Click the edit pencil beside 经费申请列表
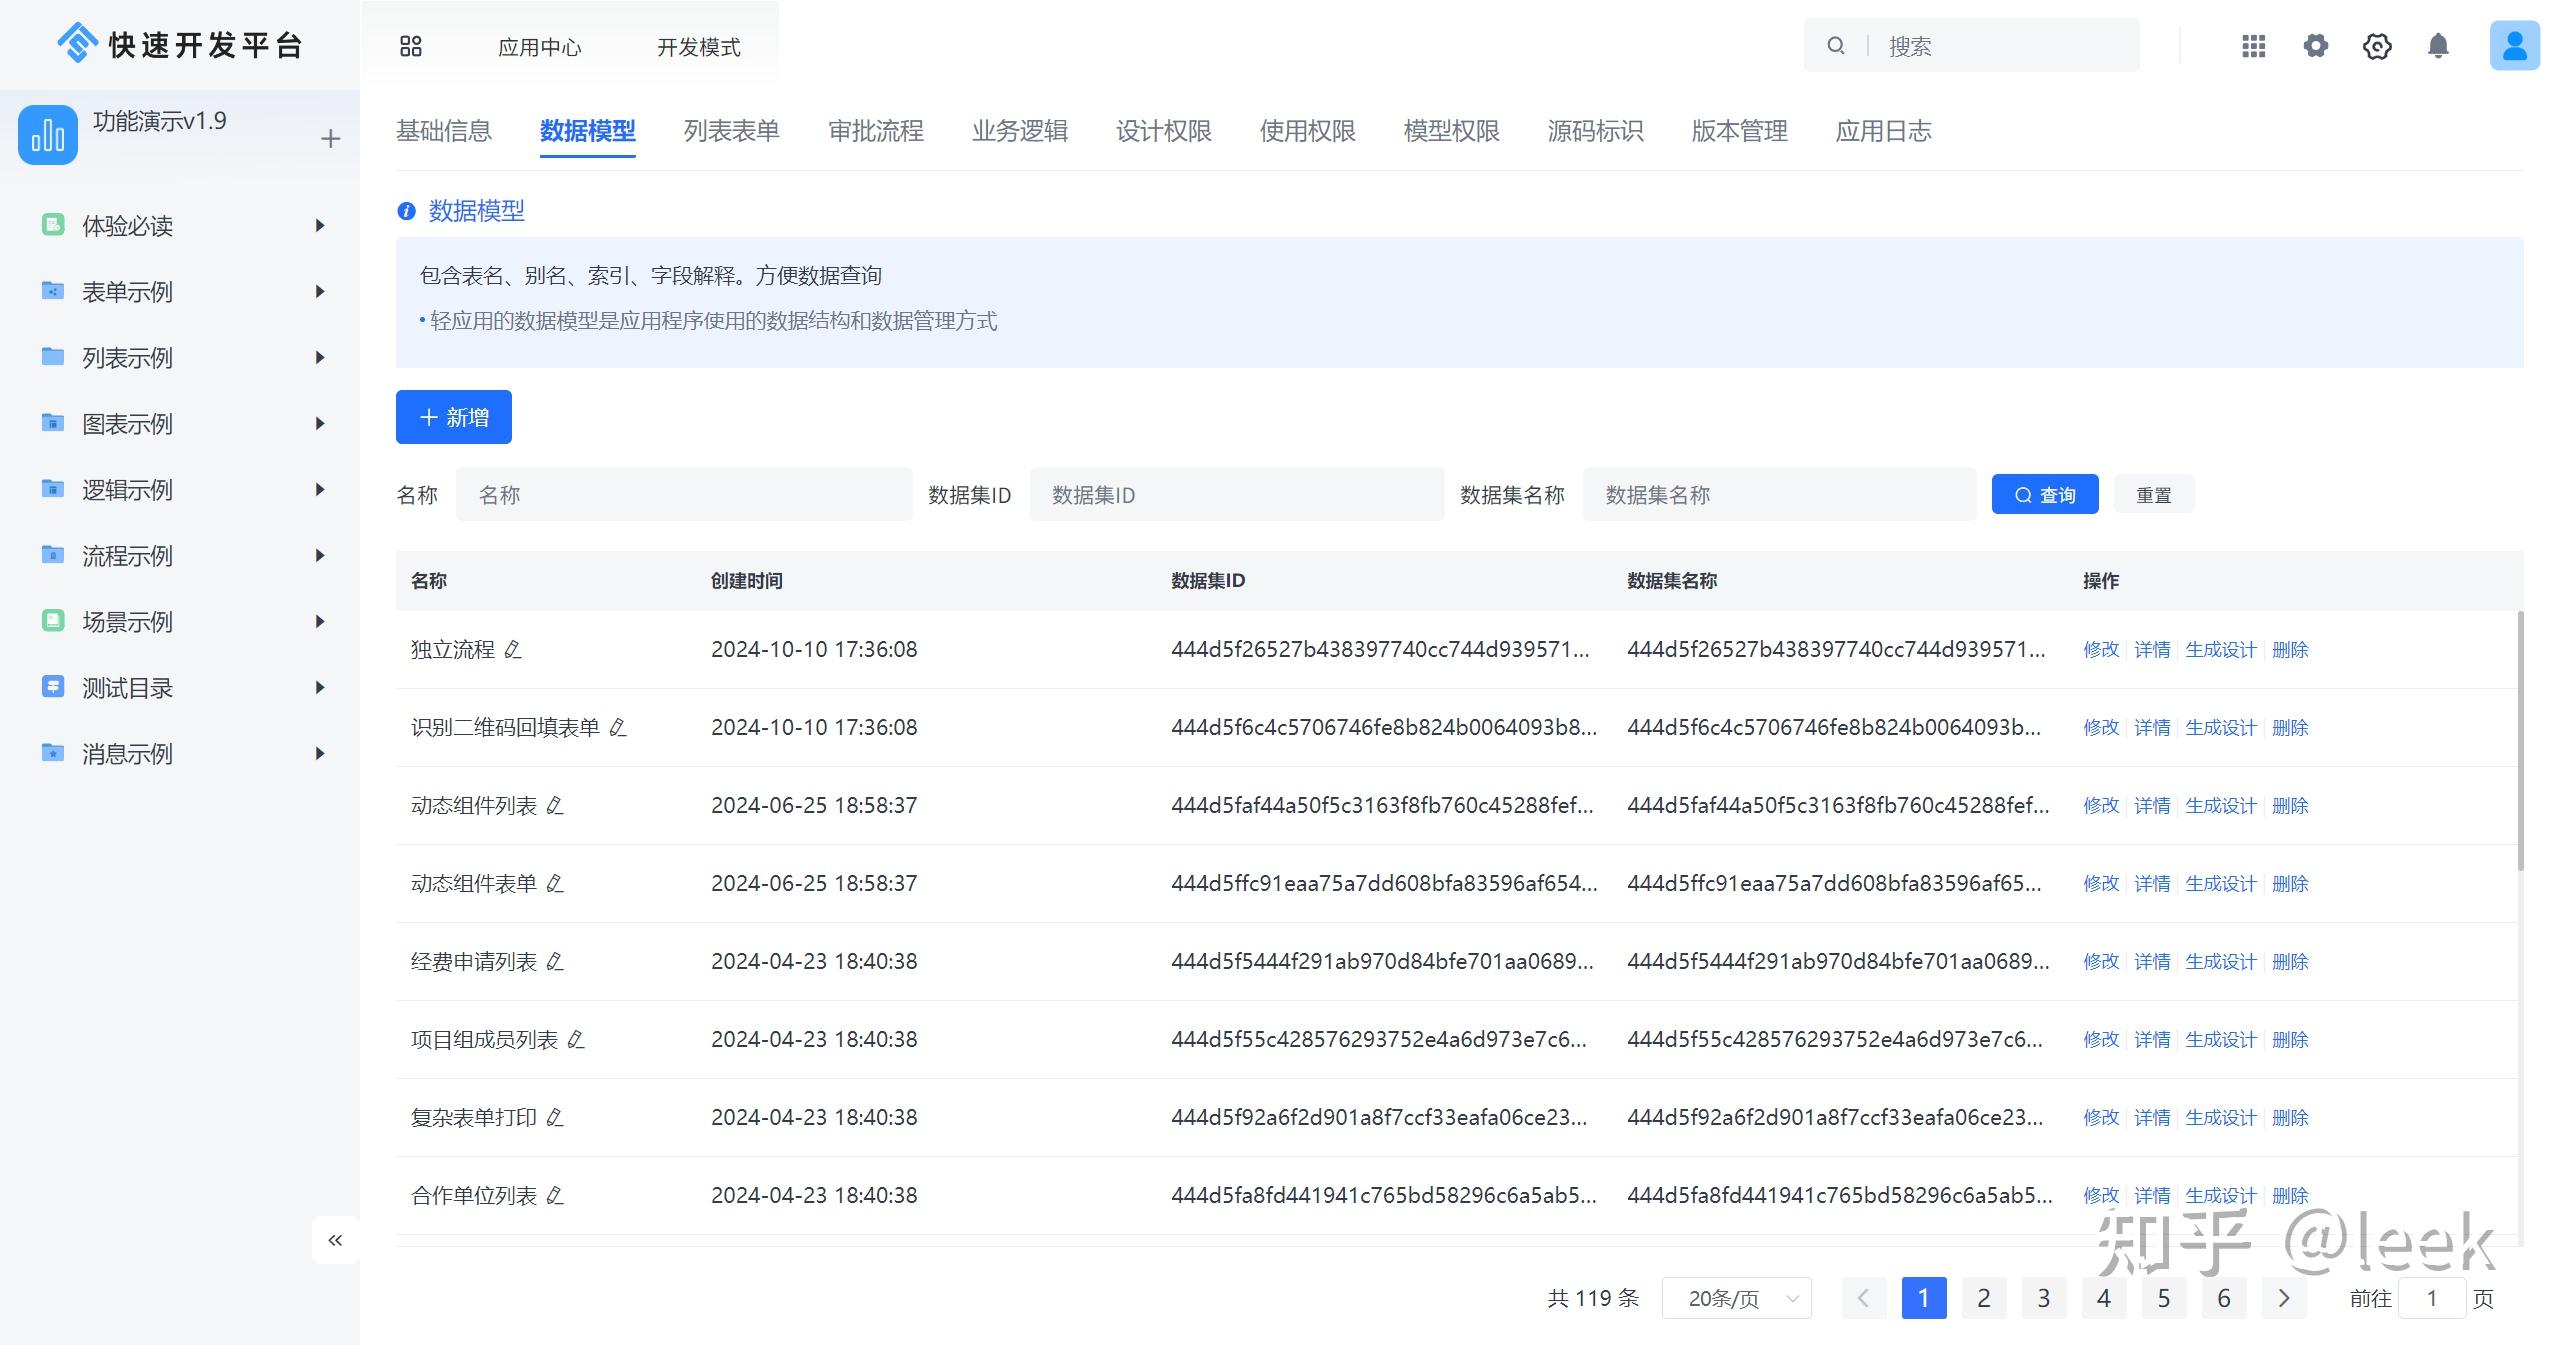This screenshot has width=2559, height=1345. (x=555, y=962)
